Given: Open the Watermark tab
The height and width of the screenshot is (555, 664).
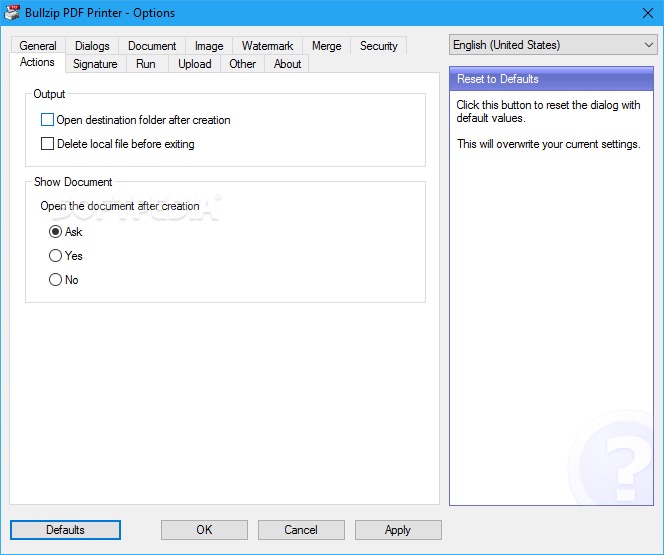Looking at the screenshot, I should point(267,46).
